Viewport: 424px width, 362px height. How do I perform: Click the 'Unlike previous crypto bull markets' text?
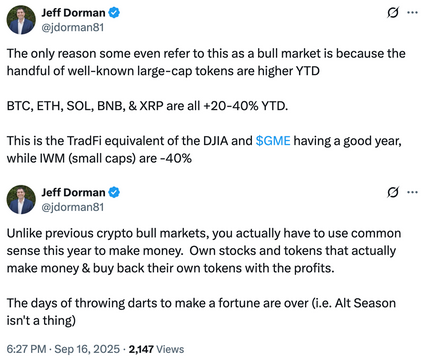point(204,251)
